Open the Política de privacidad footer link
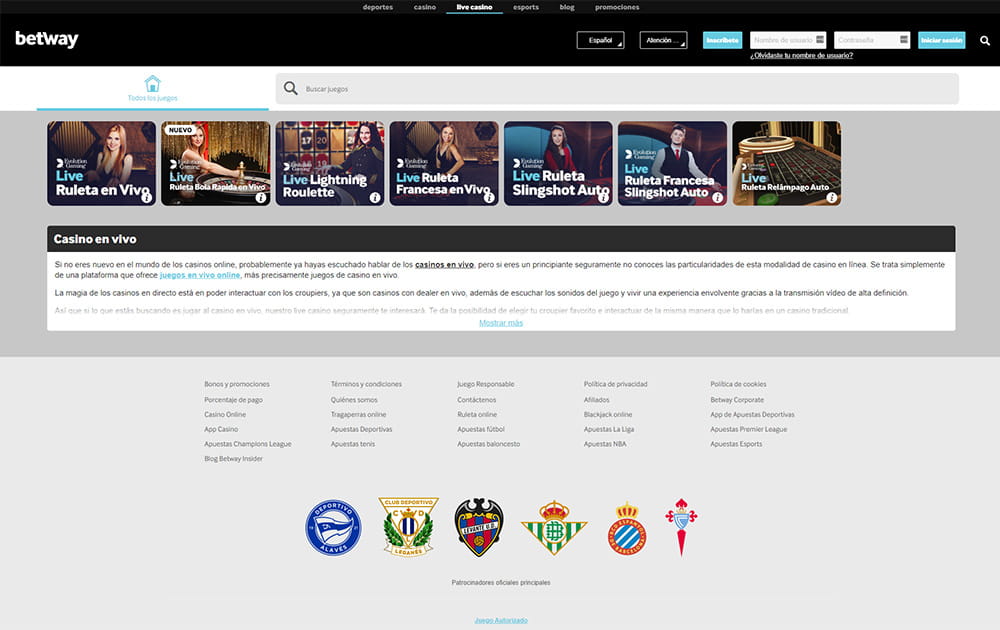 [615, 385]
